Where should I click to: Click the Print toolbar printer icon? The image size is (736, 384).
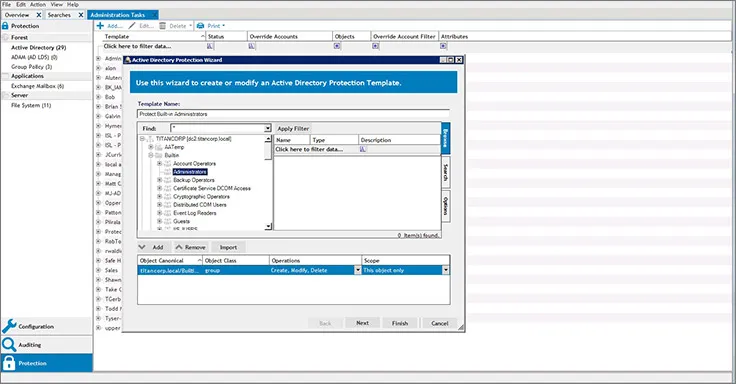[200, 26]
